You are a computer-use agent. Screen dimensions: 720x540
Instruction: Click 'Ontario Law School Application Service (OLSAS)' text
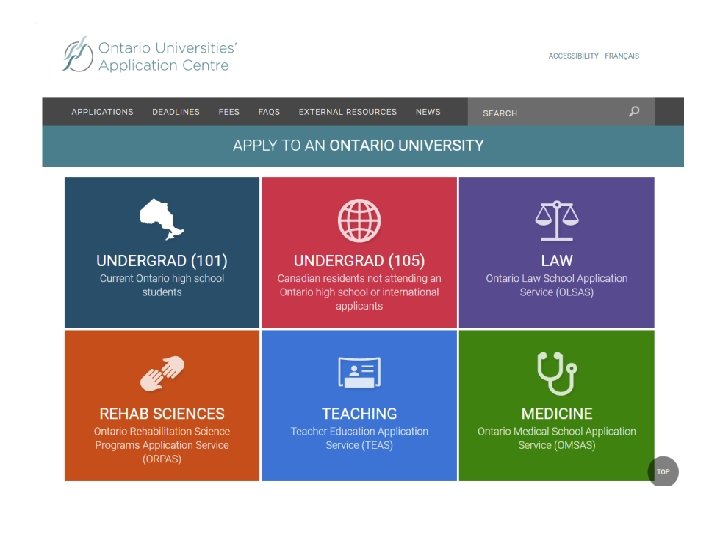pyautogui.click(x=557, y=285)
